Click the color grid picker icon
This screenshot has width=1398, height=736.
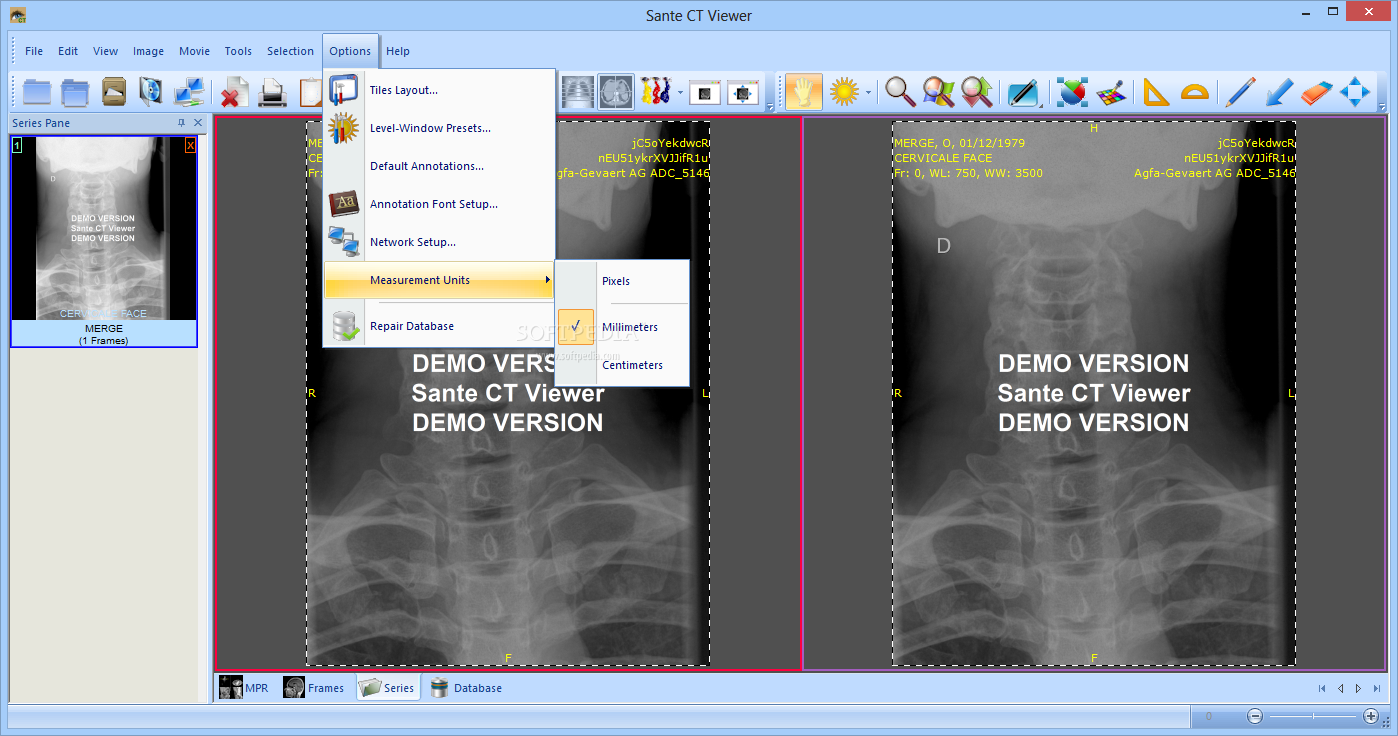pos(1110,92)
